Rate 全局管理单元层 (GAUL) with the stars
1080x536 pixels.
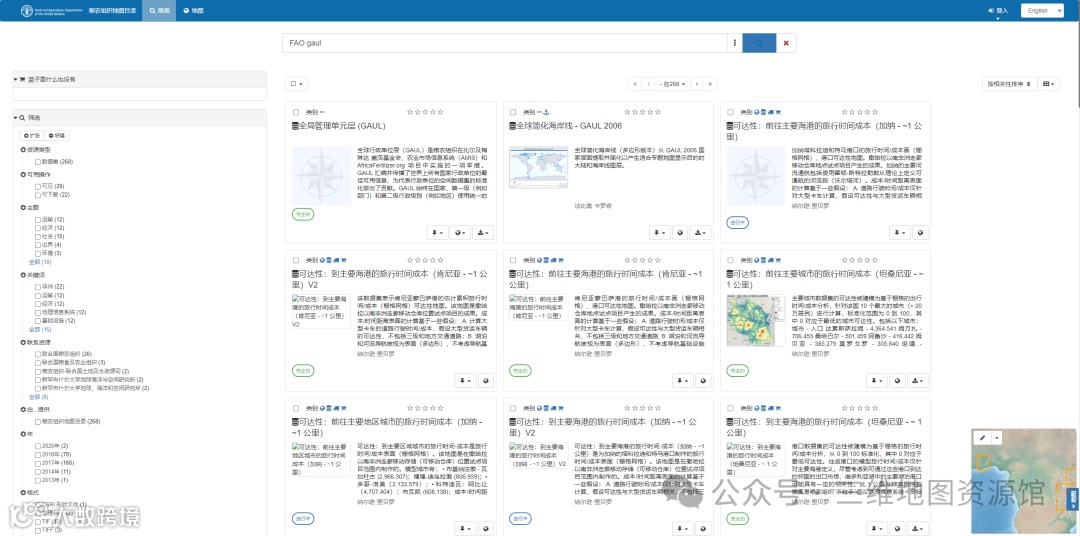(x=424, y=112)
